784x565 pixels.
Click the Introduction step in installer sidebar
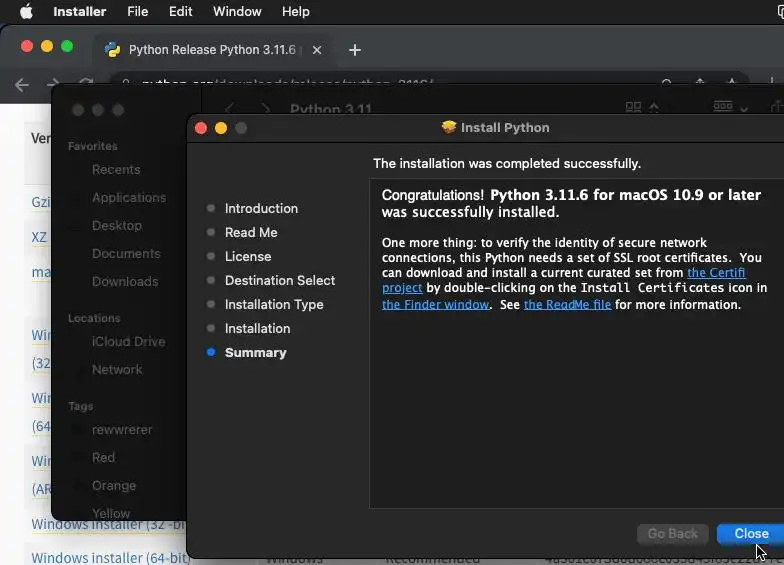click(261, 208)
